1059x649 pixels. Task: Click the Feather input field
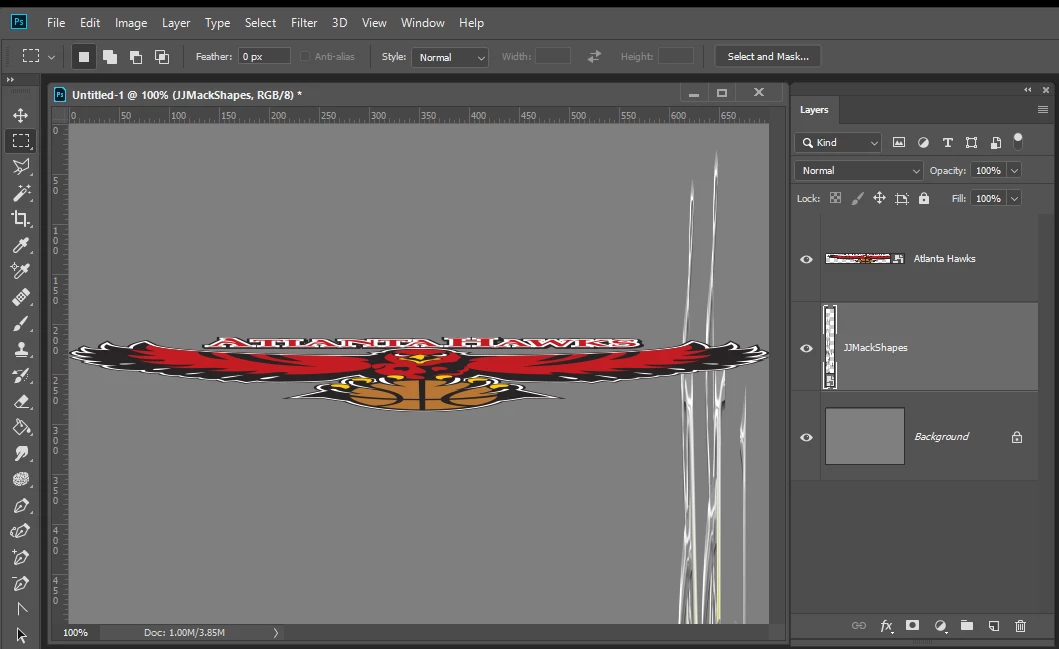(264, 57)
